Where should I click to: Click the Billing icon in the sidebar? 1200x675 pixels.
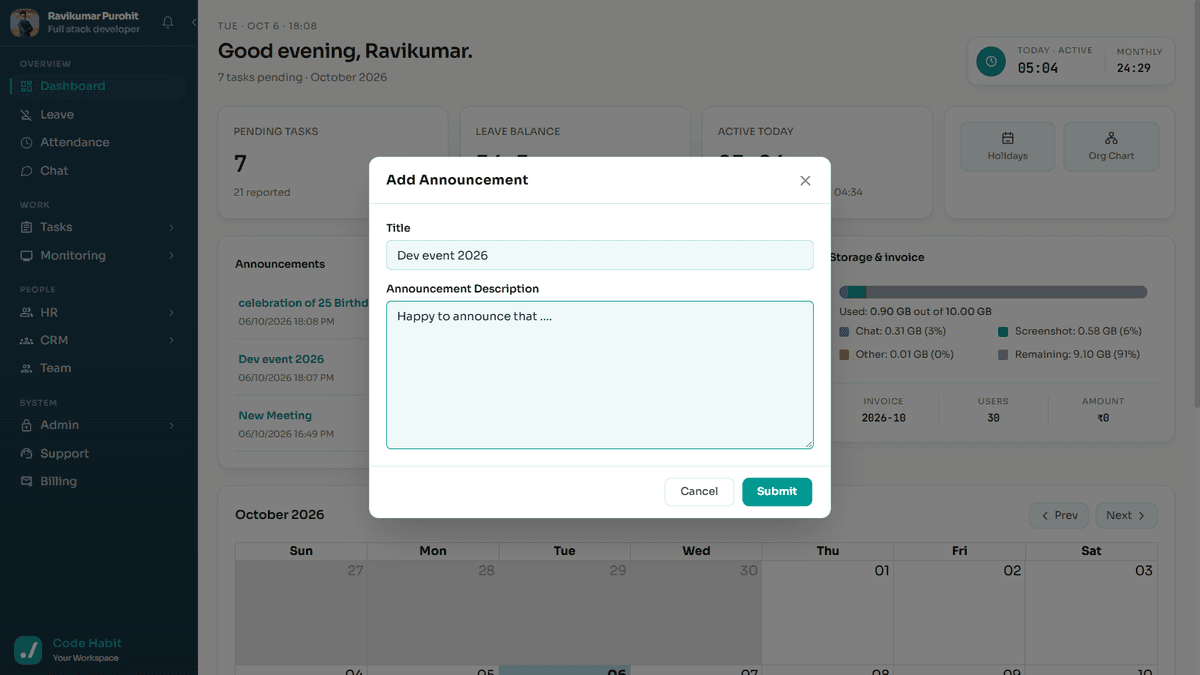(27, 482)
